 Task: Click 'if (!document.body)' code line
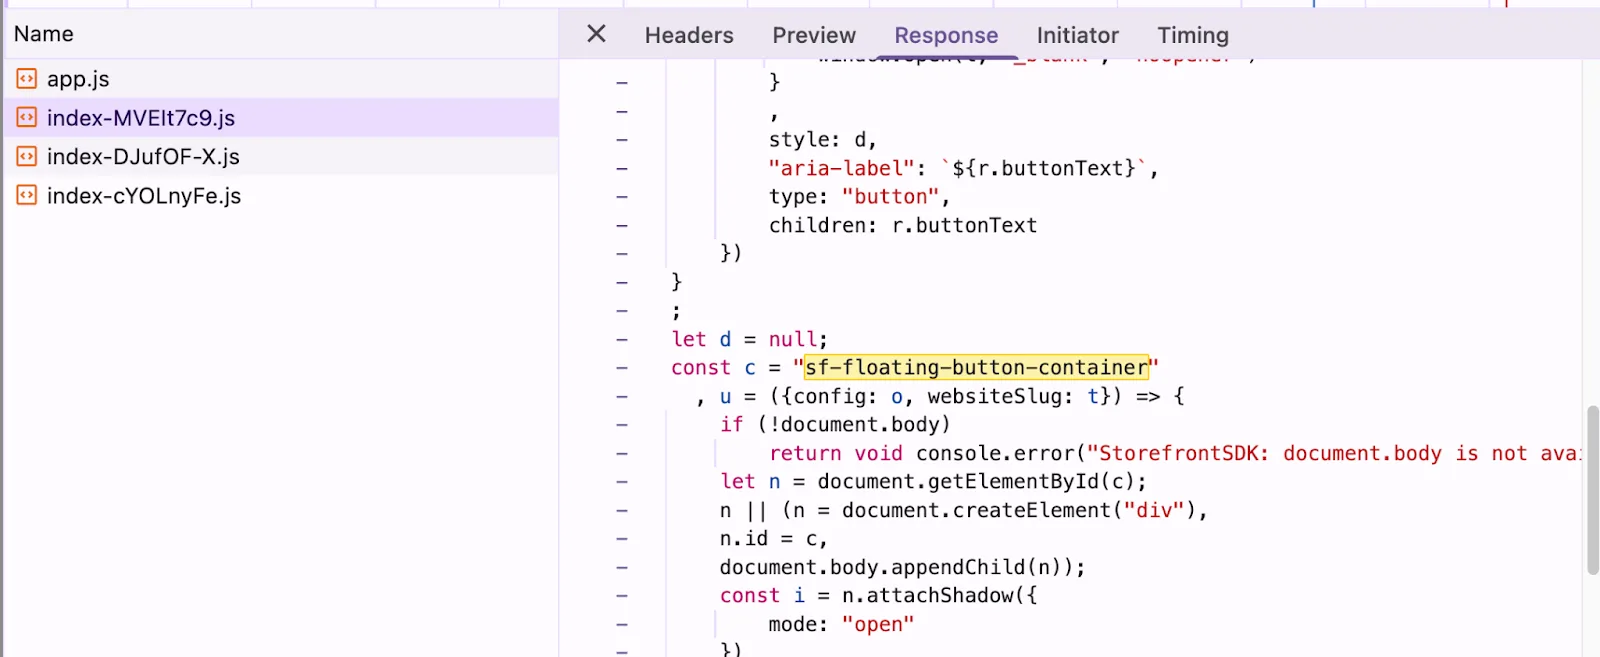[x=835, y=424]
